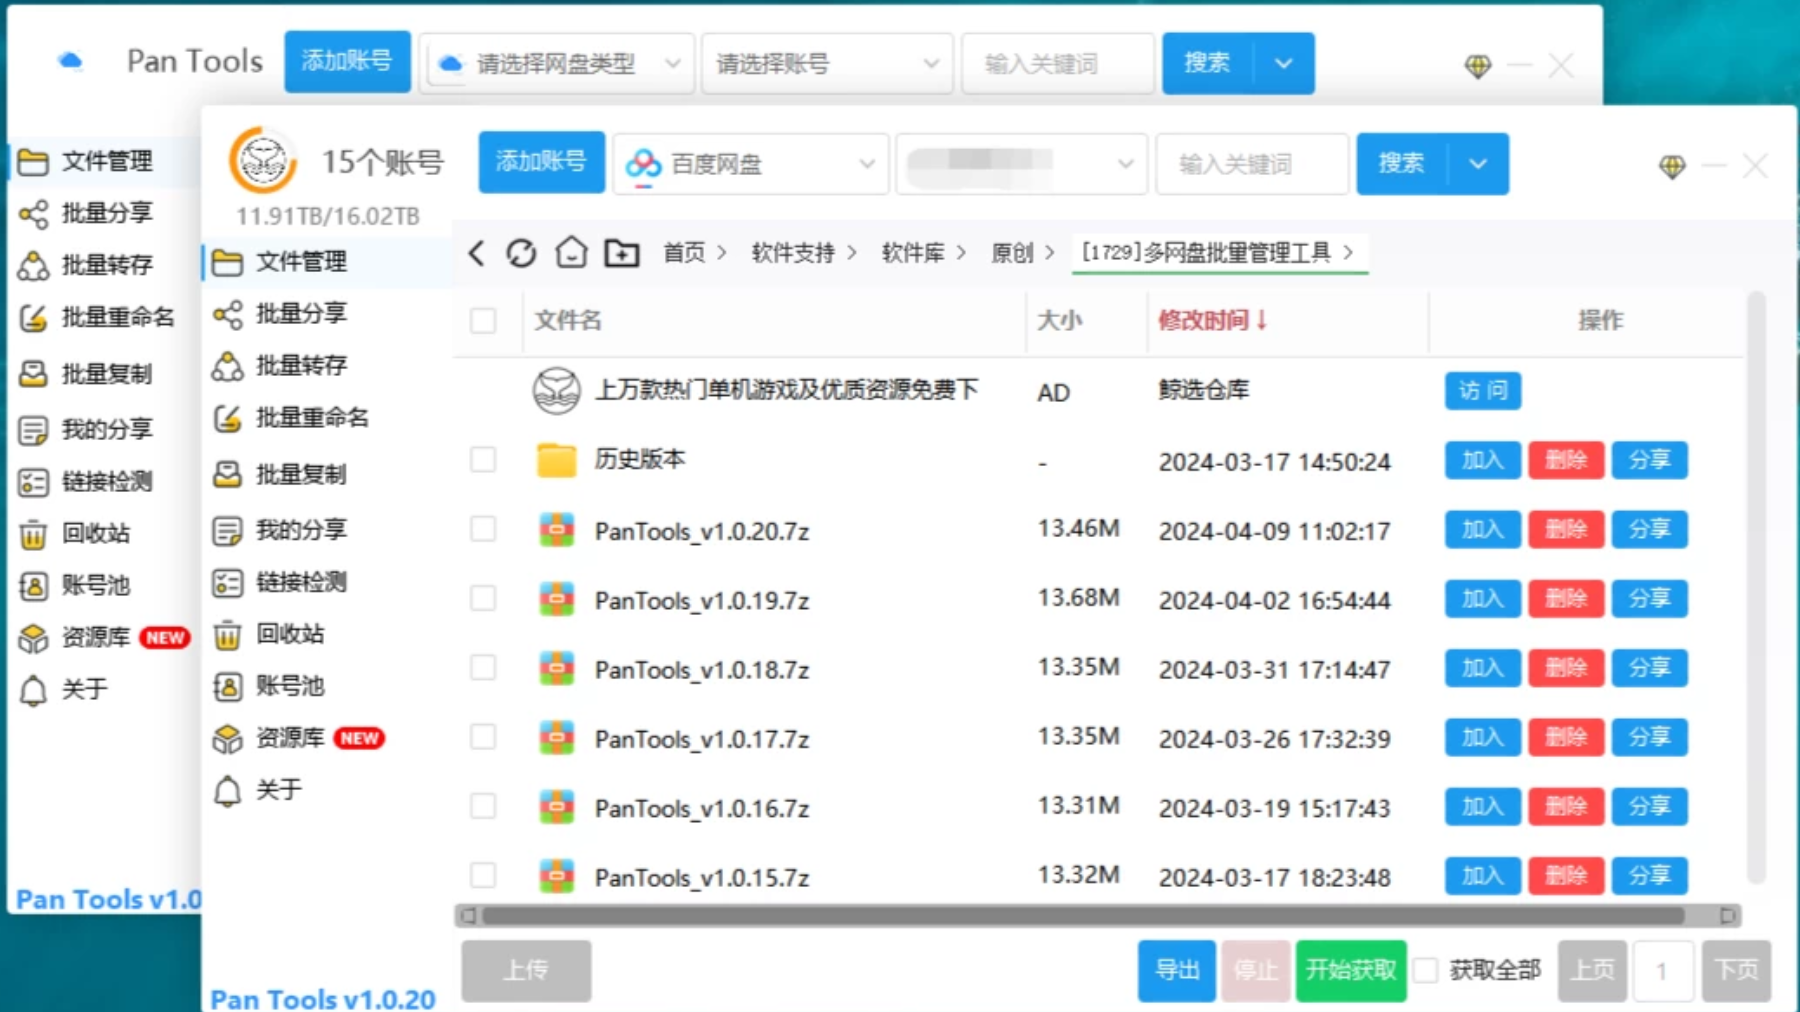Click the cloud logo in back window

point(70,61)
